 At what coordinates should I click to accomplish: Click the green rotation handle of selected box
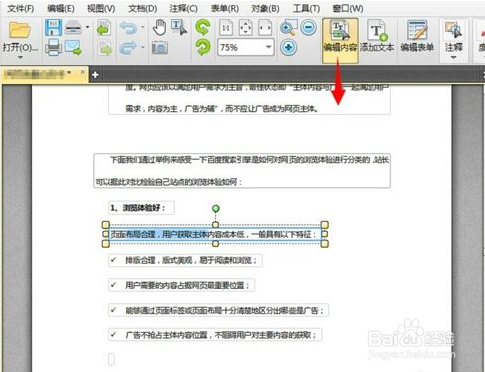pyautogui.click(x=216, y=209)
